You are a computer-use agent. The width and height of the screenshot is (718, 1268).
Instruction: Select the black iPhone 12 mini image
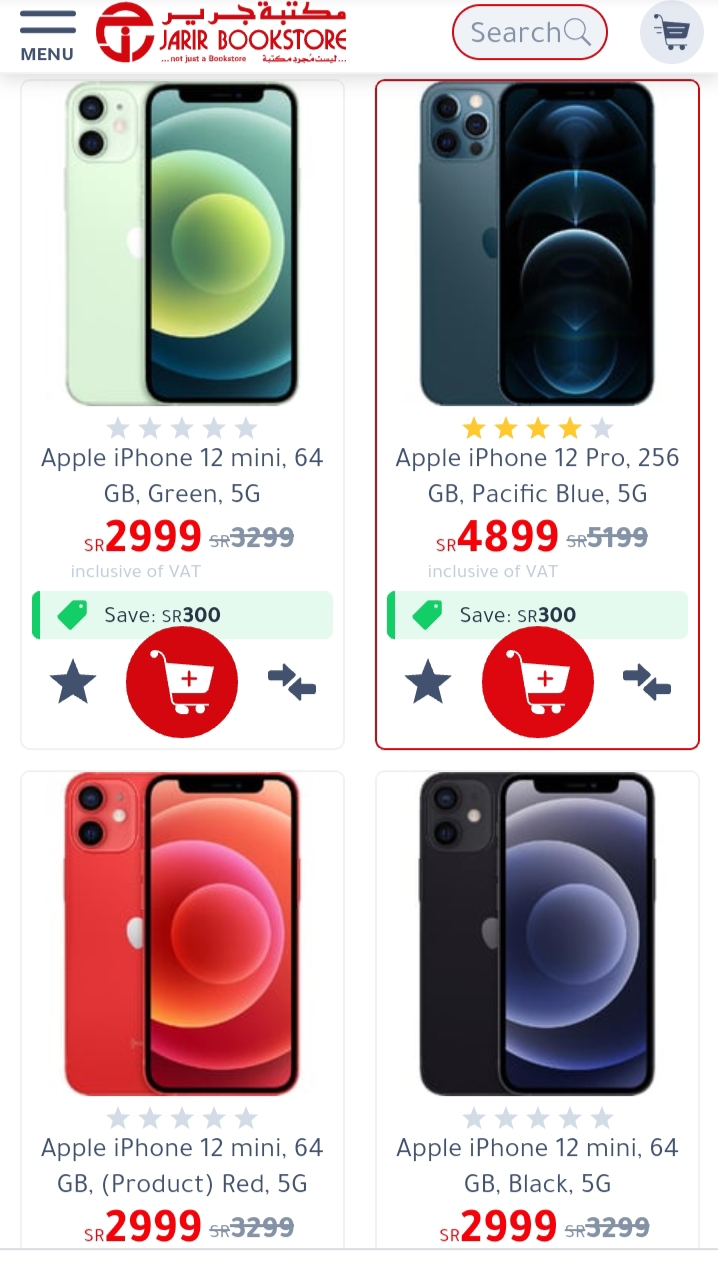[538, 934]
